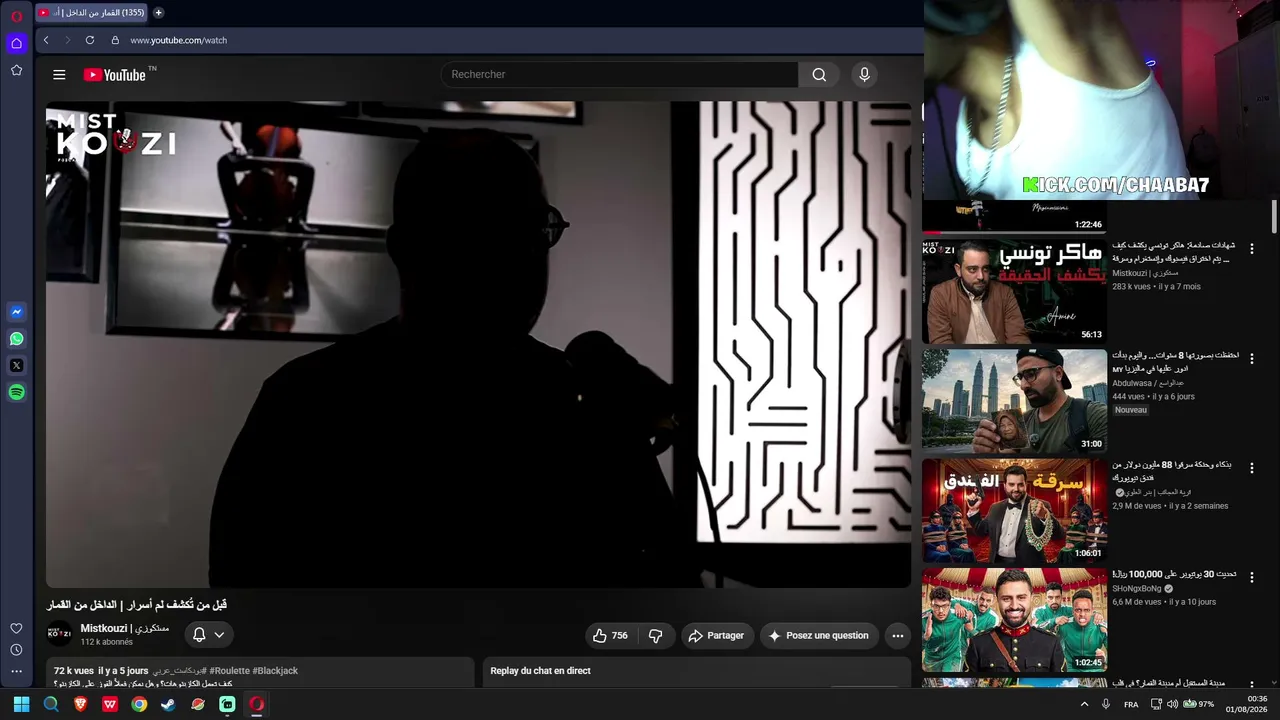Open Spotify in the Opera sidebar
This screenshot has height=720, width=1280.
coord(16,393)
